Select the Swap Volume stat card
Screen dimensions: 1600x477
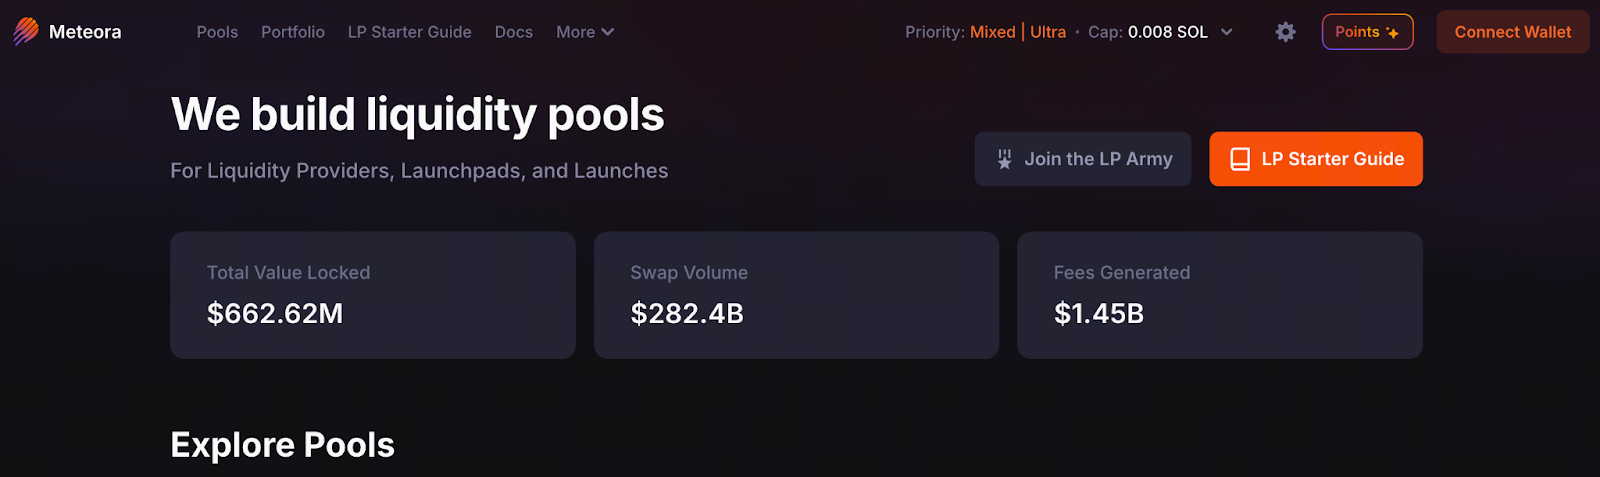point(796,295)
